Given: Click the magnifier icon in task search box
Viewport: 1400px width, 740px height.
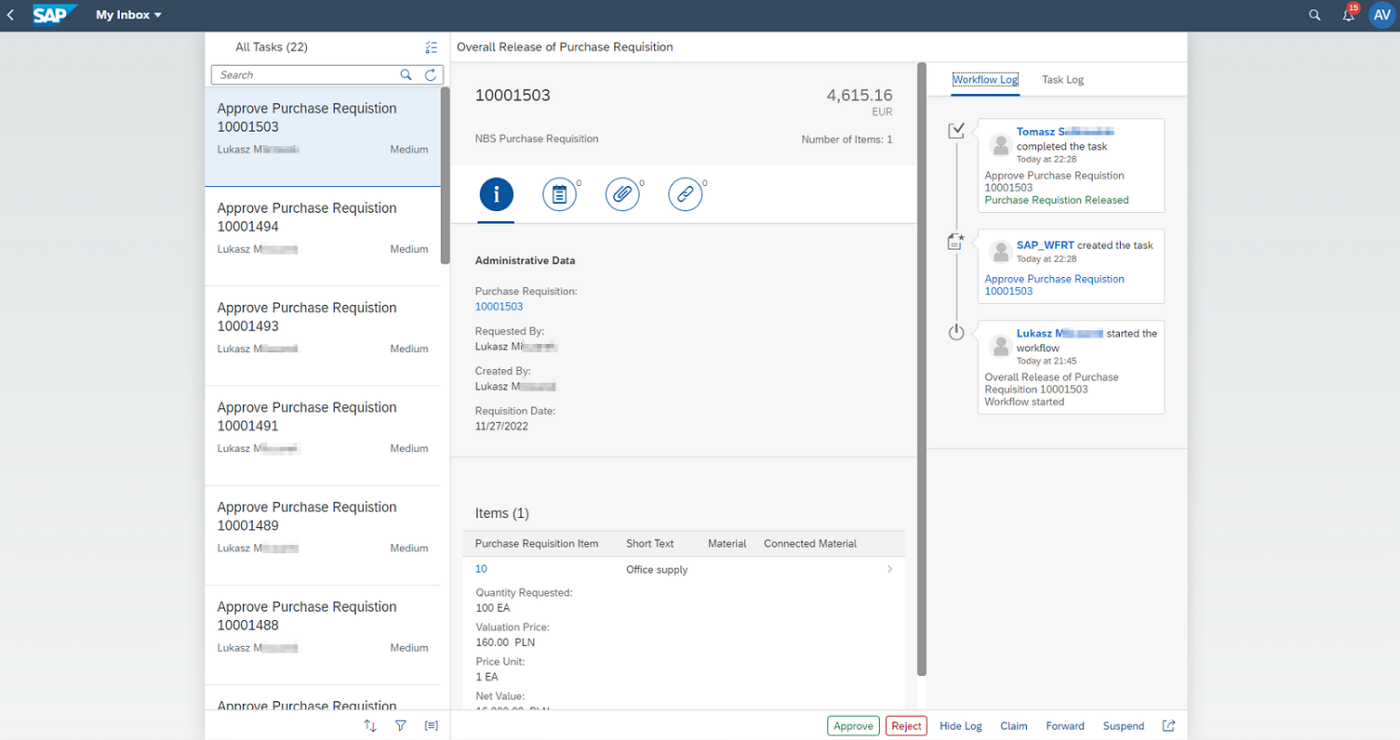Looking at the screenshot, I should [x=406, y=75].
